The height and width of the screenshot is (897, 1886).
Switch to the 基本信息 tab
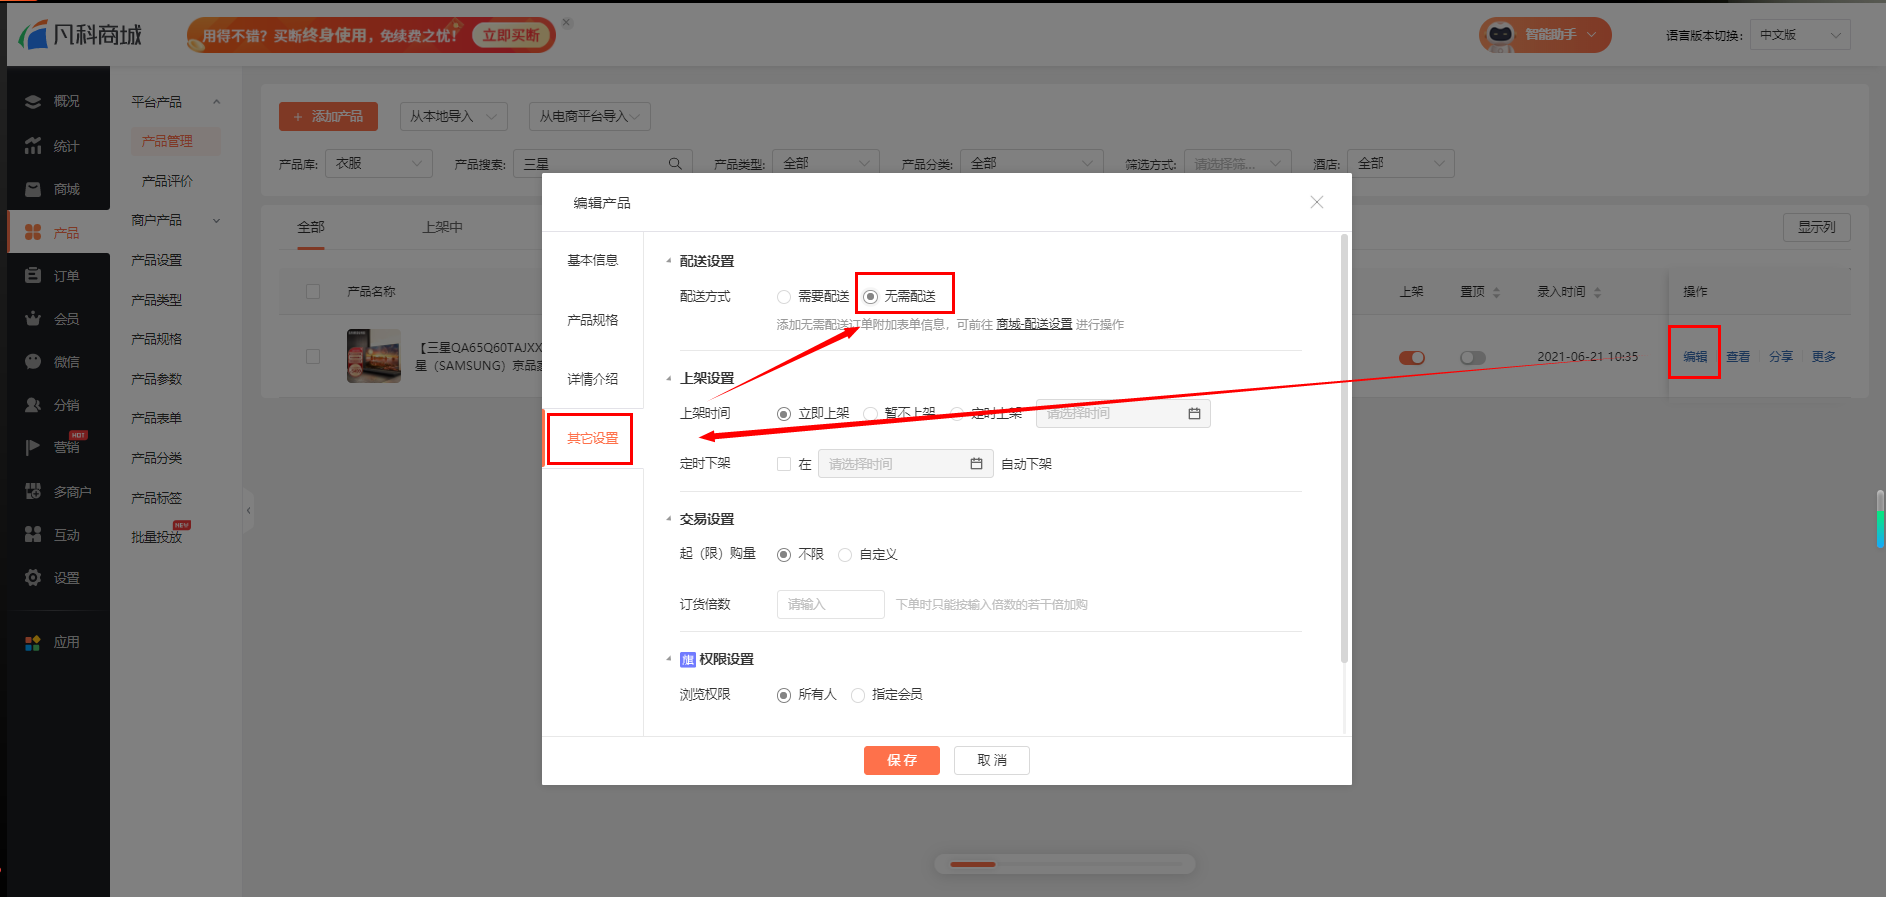coord(592,260)
